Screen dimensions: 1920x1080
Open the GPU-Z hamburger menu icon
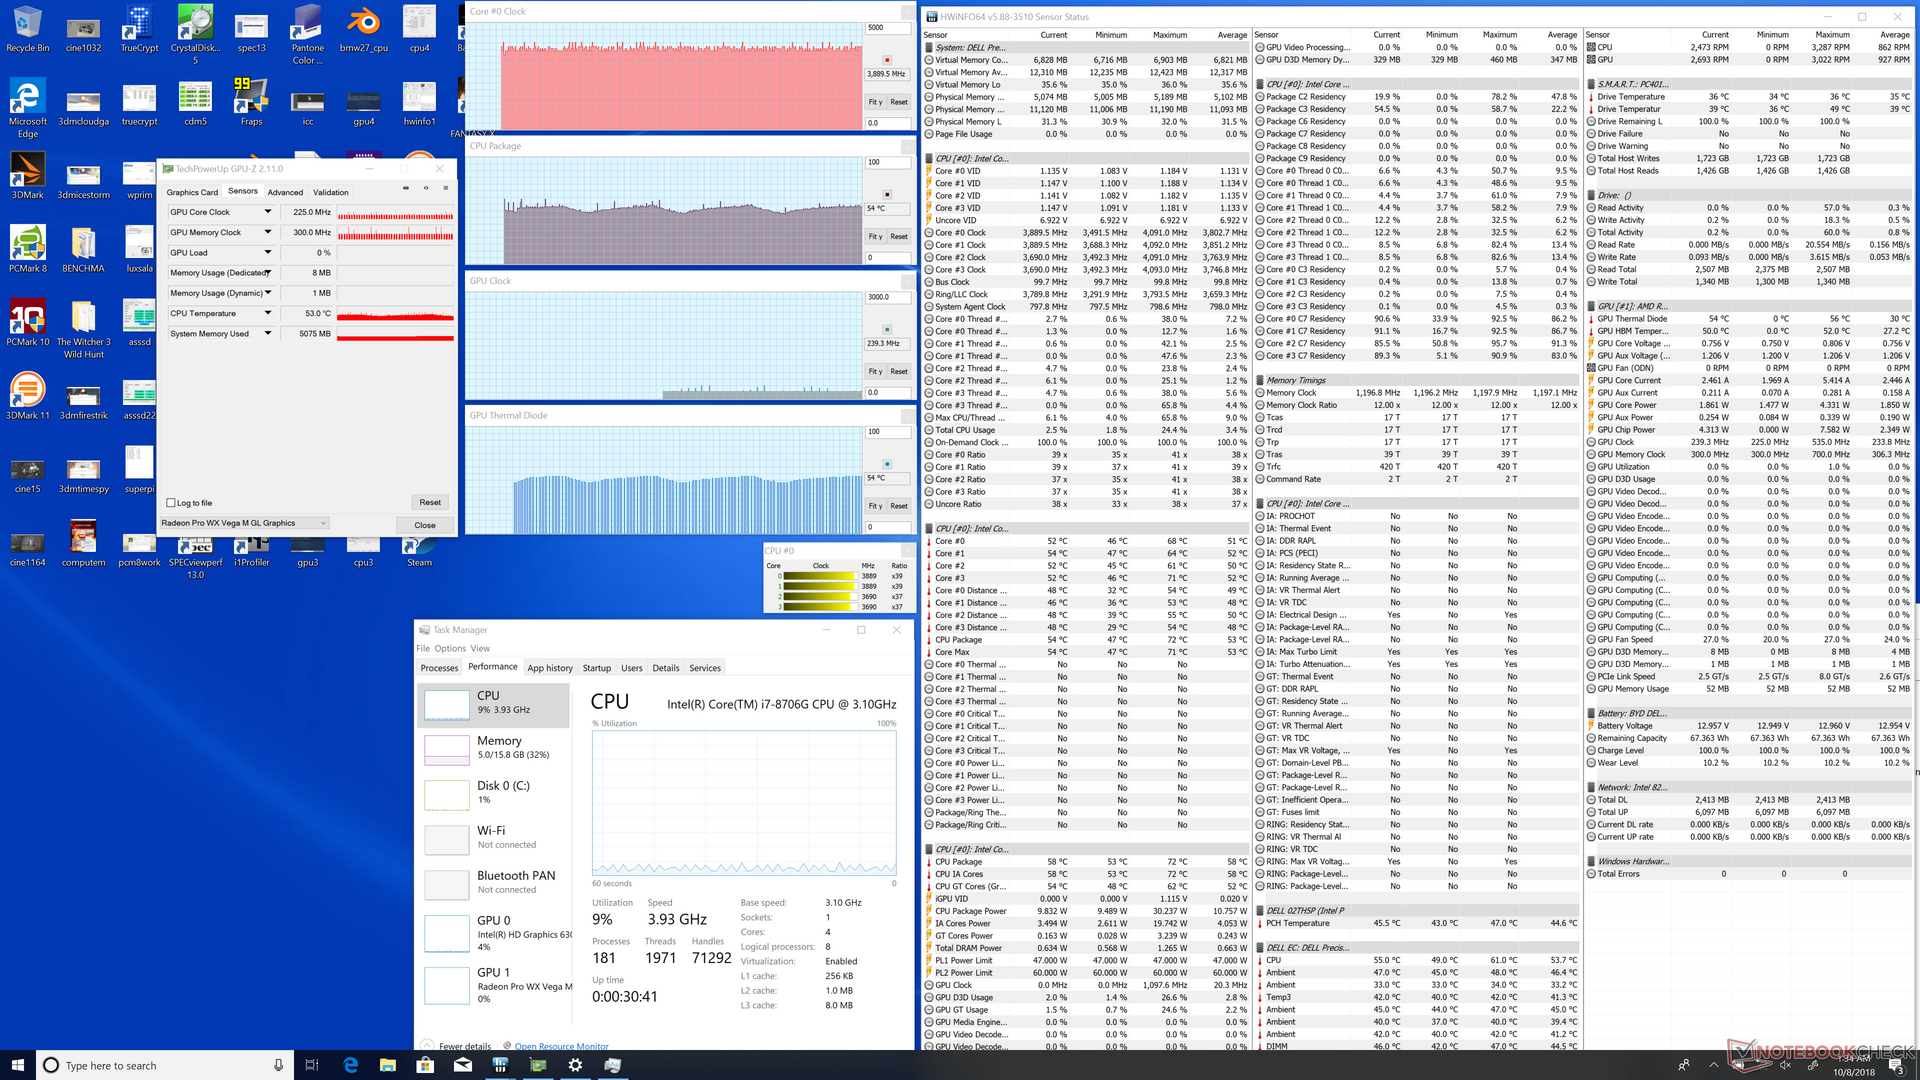445,188
